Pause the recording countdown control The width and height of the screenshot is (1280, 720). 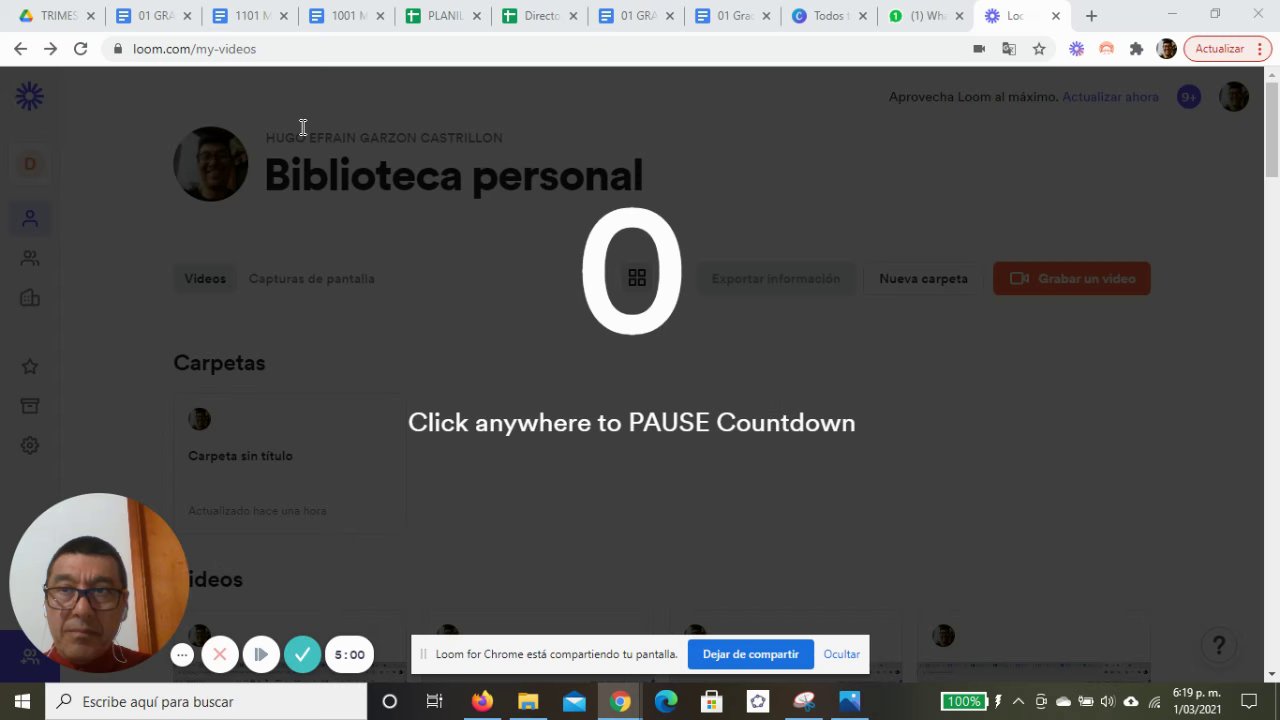click(261, 655)
